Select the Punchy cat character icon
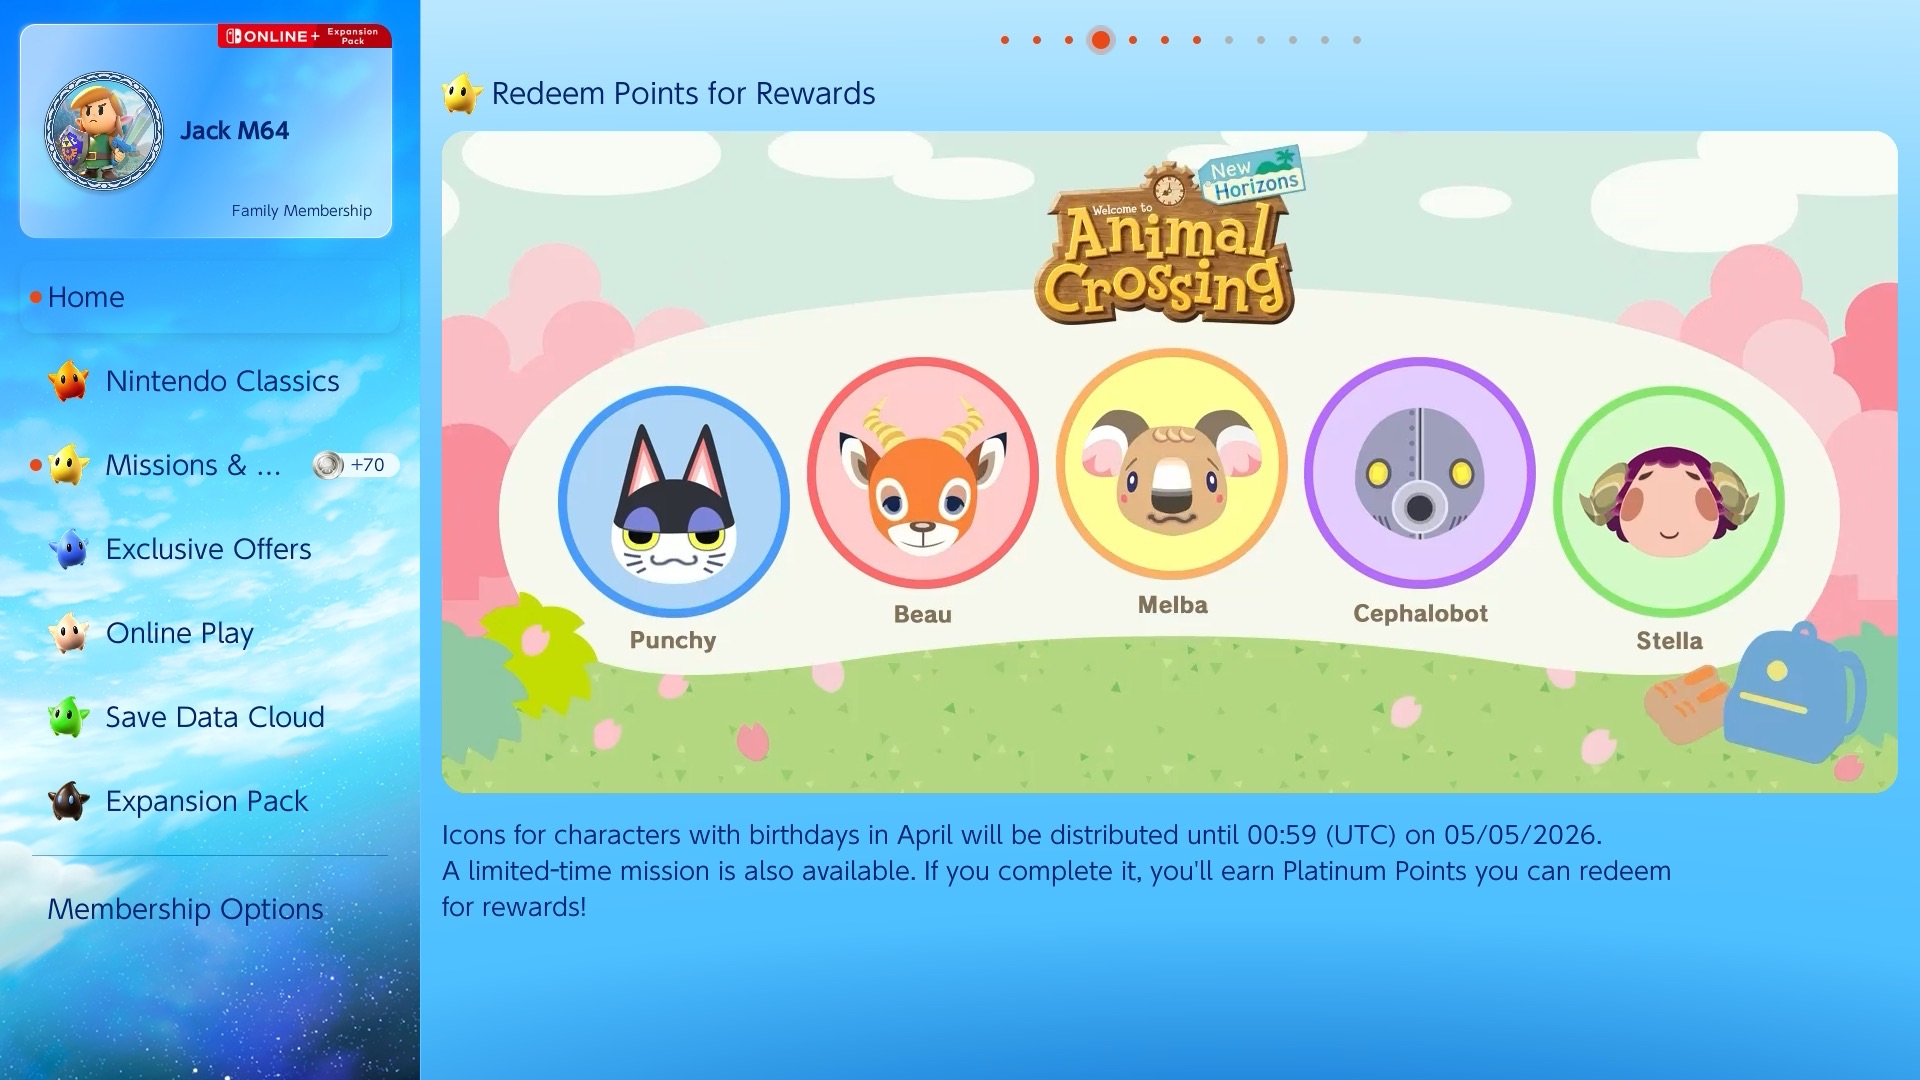Viewport: 1920px width, 1080px height. (x=673, y=501)
